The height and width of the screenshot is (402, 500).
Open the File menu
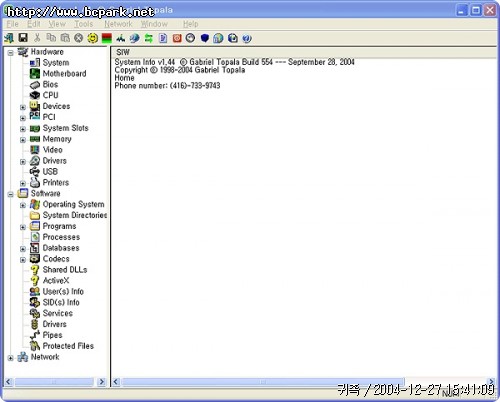tap(13, 24)
